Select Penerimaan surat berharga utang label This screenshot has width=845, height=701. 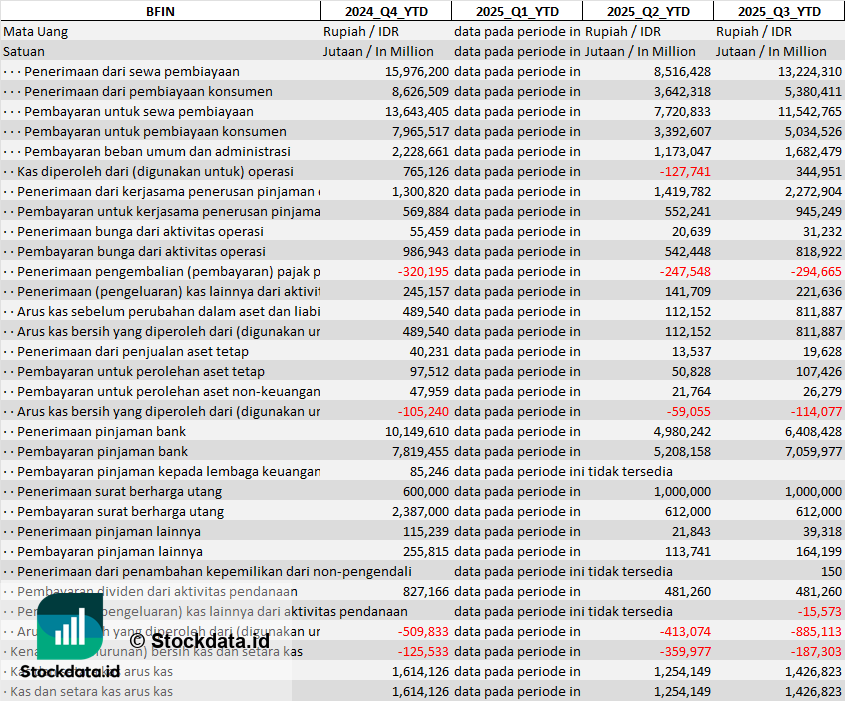coord(119,491)
